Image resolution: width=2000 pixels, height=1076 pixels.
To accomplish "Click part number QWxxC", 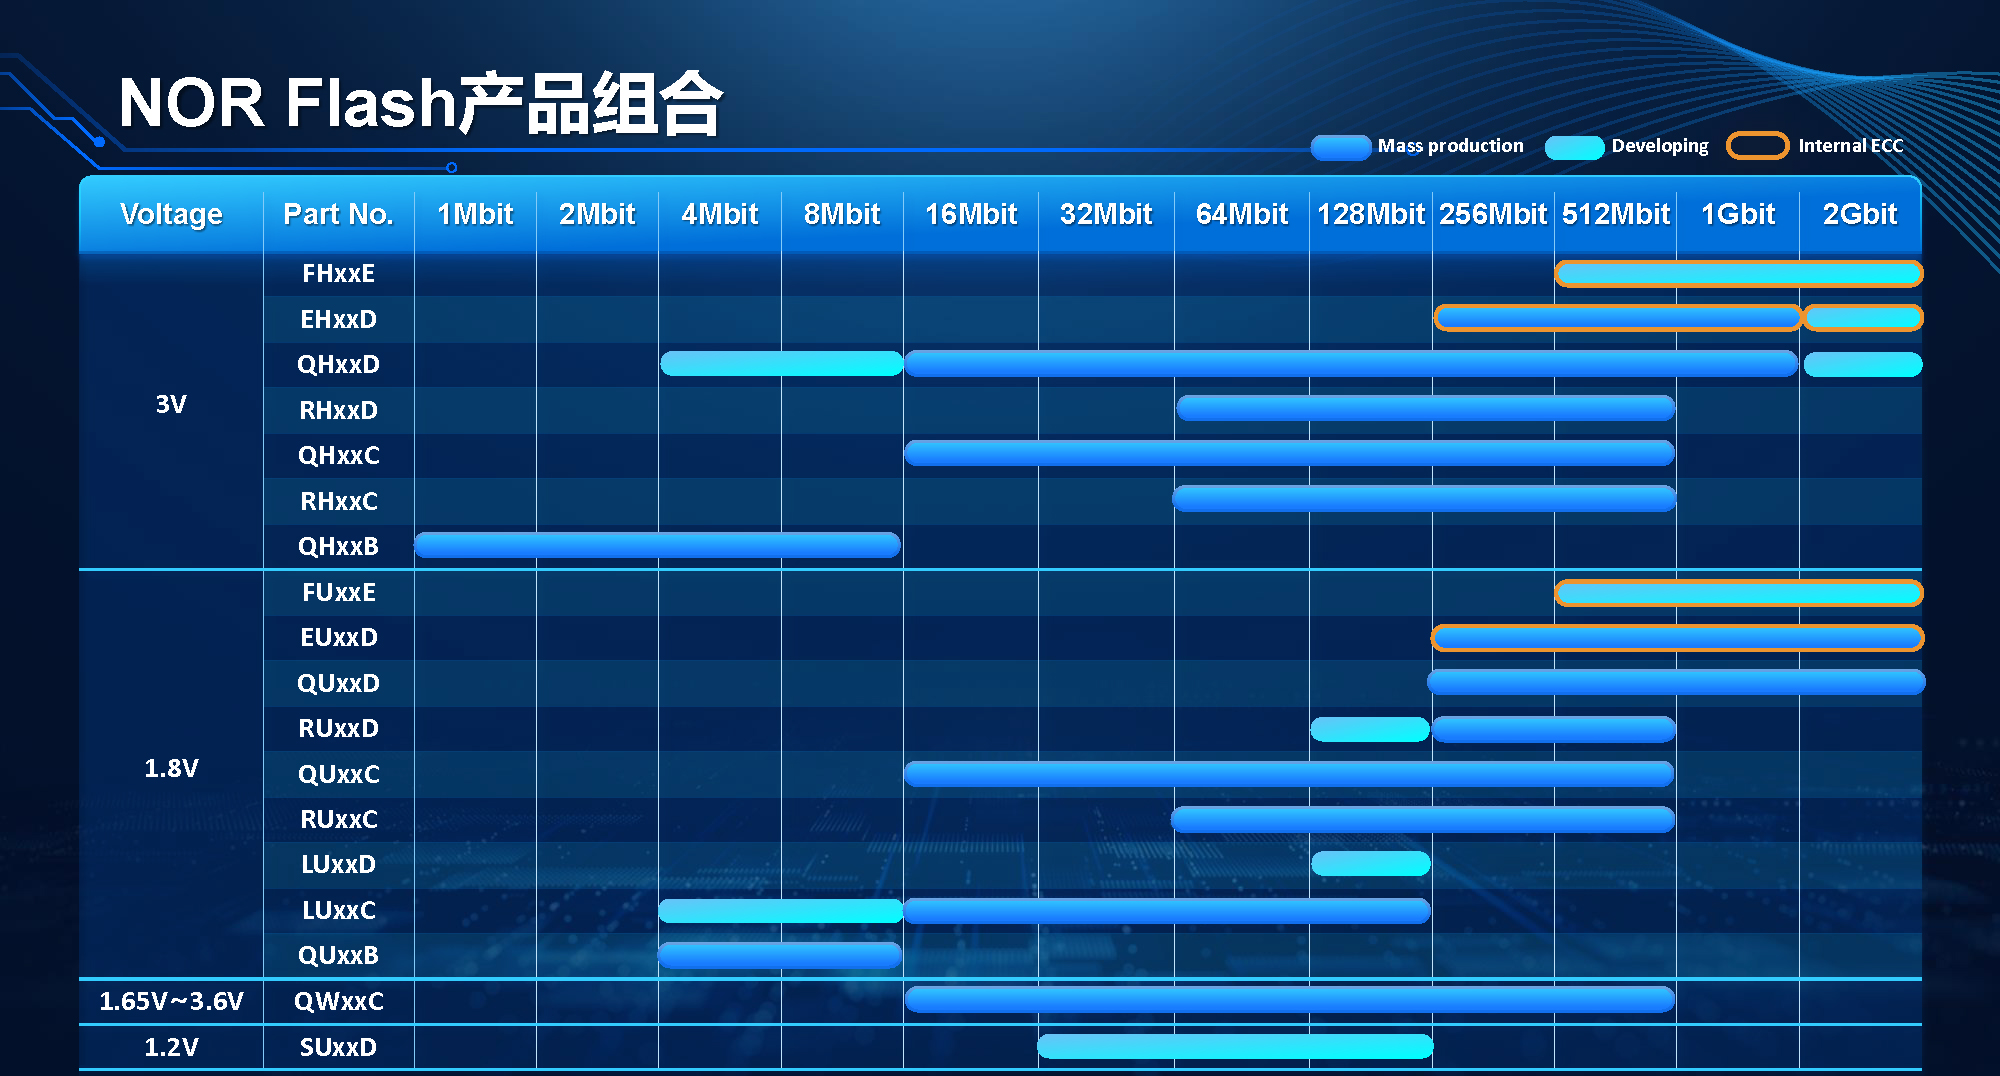I will pos(338,1001).
